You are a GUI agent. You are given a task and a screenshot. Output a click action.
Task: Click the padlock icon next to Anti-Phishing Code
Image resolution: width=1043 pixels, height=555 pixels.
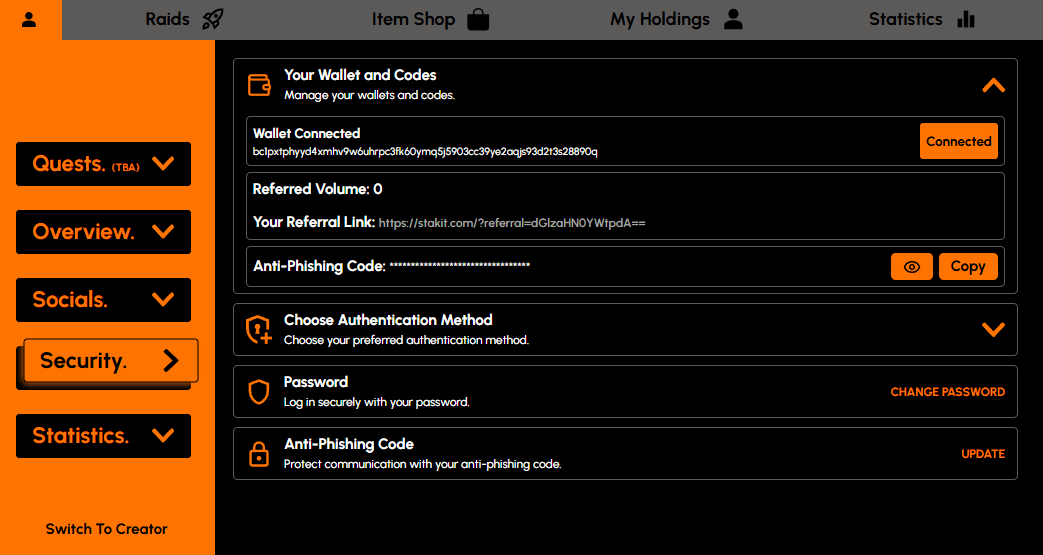pyautogui.click(x=259, y=454)
